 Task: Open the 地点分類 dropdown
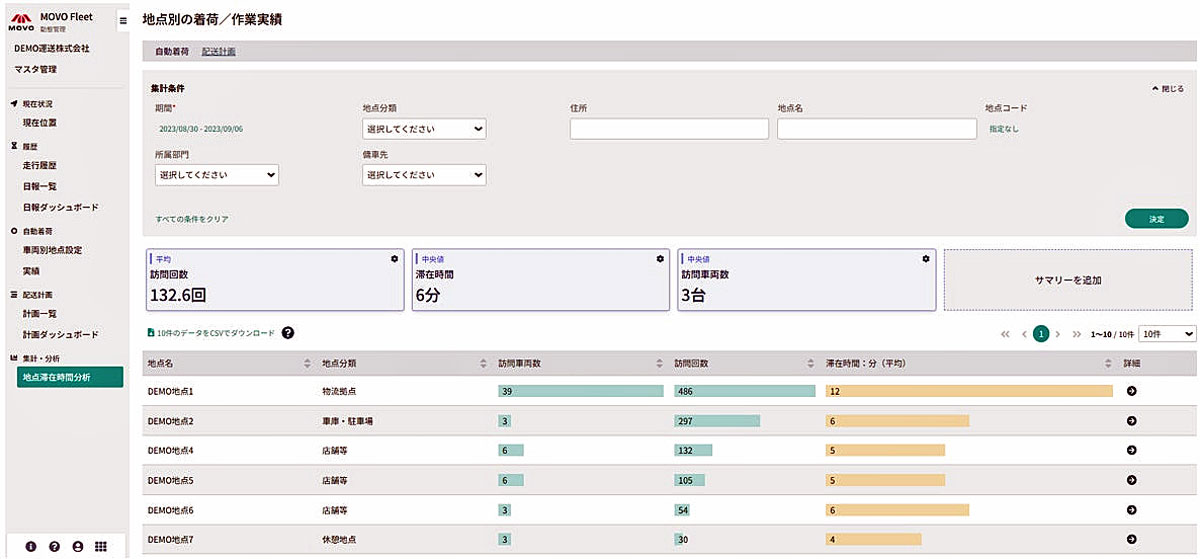click(x=424, y=129)
